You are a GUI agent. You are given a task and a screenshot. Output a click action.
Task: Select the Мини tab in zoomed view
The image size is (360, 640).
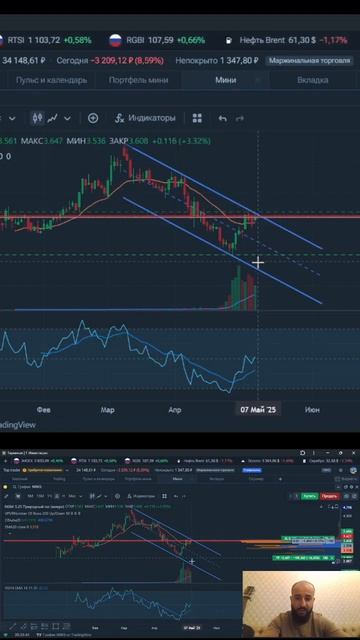[226, 80]
